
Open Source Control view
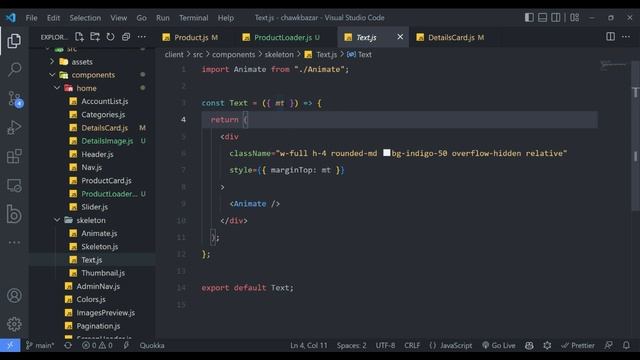(x=15, y=99)
